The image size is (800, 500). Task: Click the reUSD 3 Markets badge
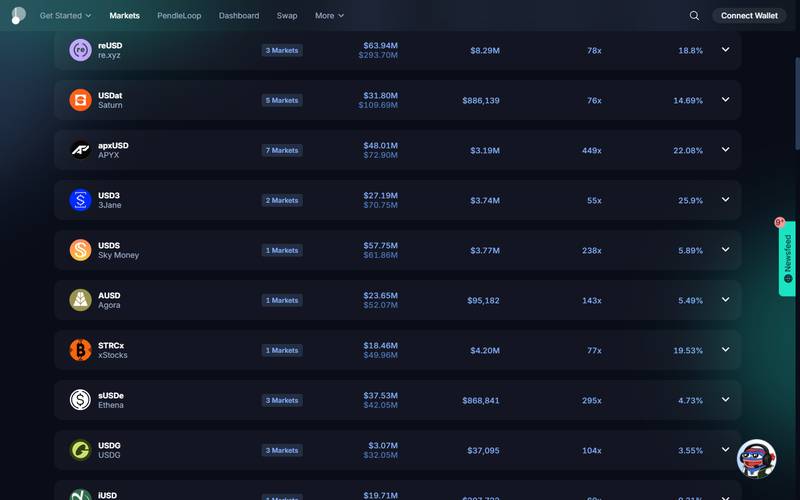point(282,51)
